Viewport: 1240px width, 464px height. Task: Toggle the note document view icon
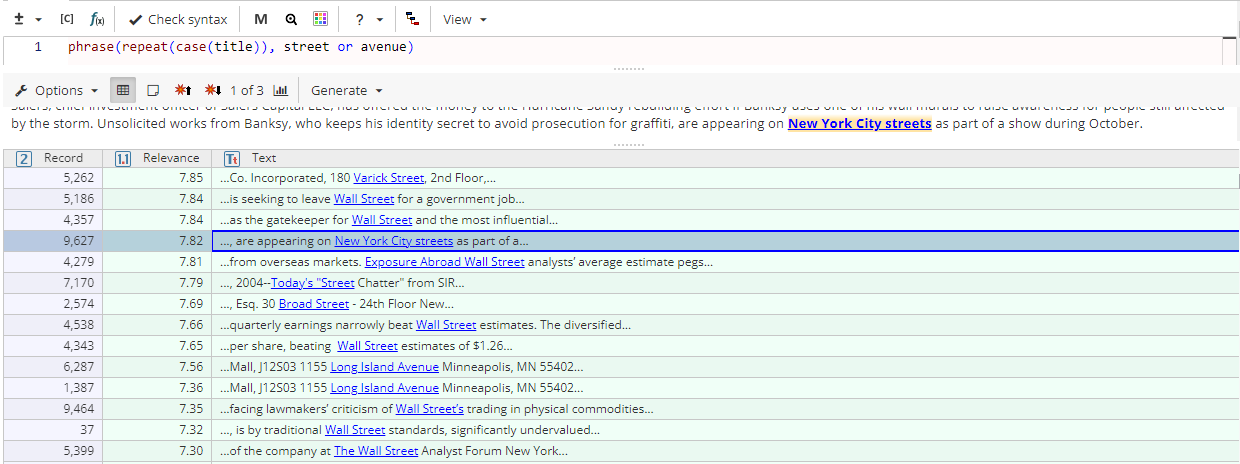[153, 90]
